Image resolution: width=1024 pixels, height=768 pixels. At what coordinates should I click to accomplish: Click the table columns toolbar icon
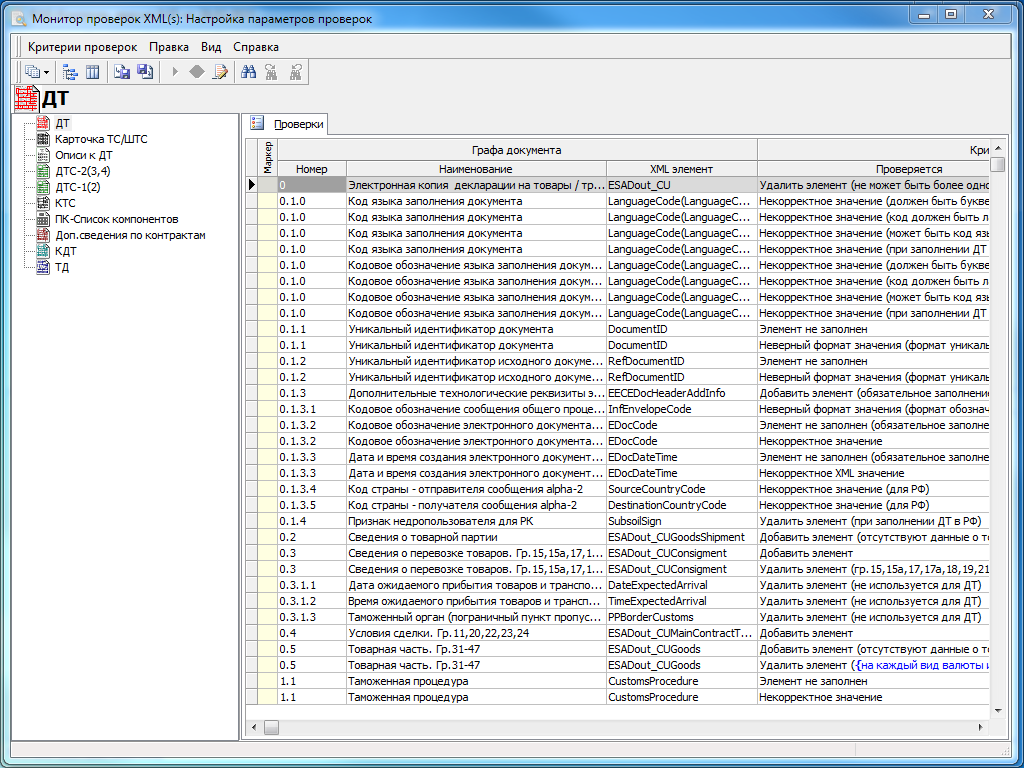pyautogui.click(x=92, y=72)
